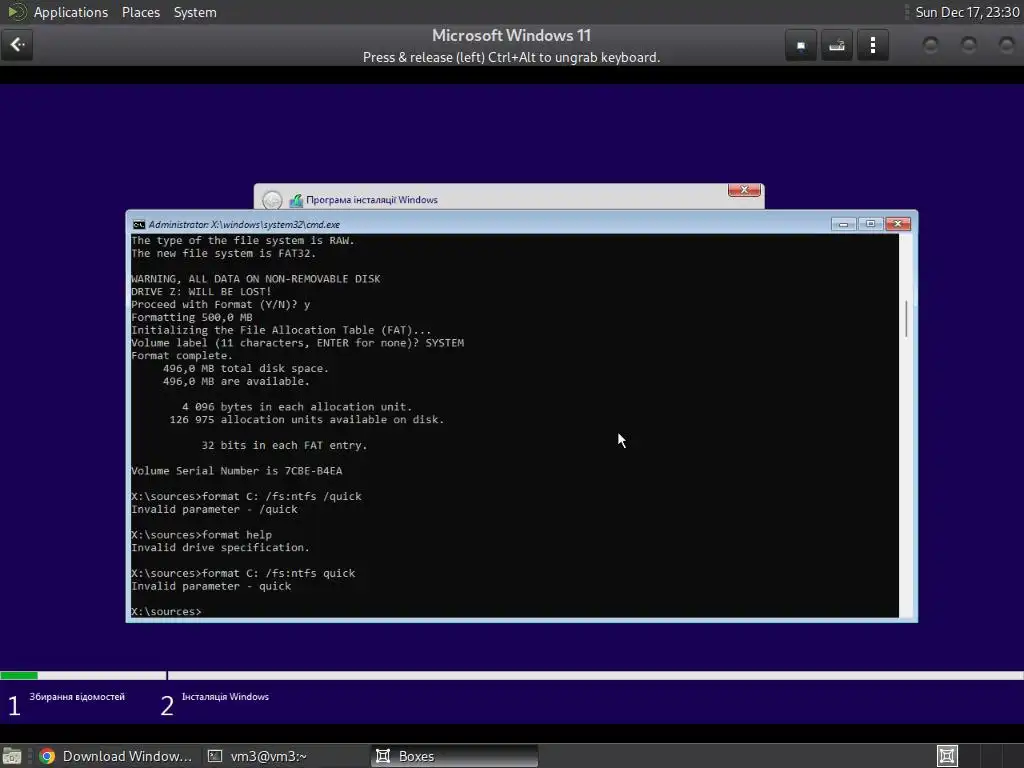Click the Boxes stop/fullscreen square button
This screenshot has height=768, width=1024.
point(801,45)
